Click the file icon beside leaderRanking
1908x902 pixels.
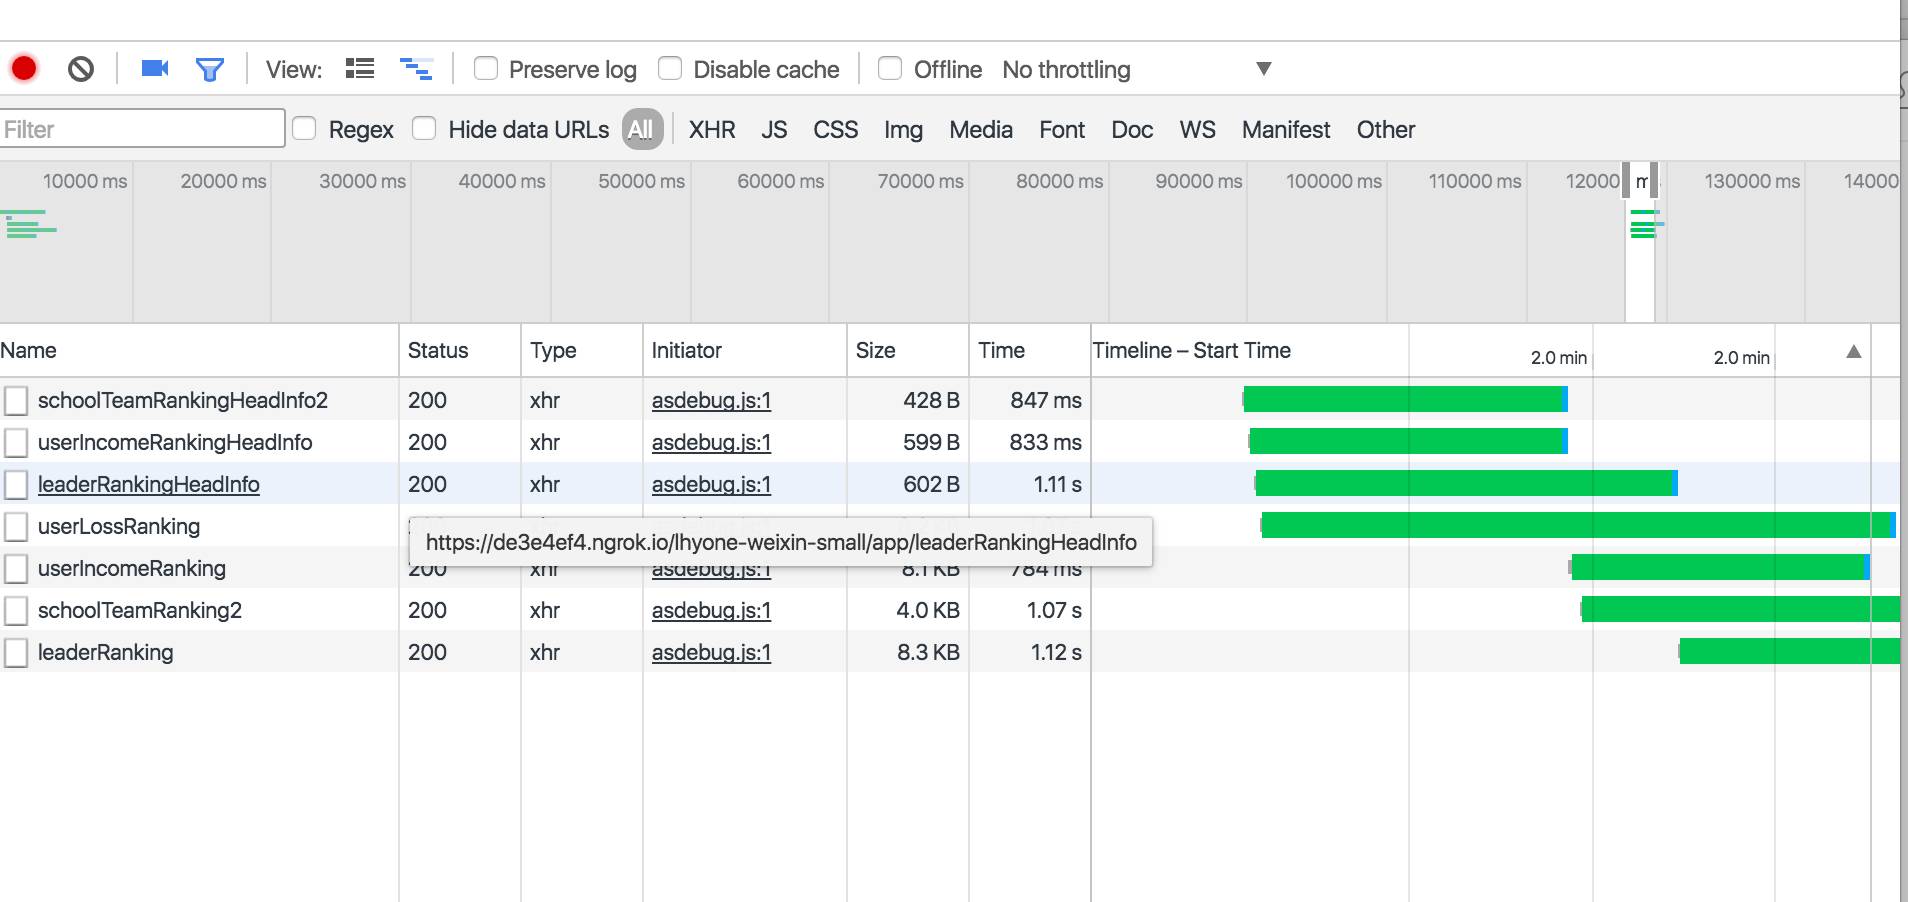[x=16, y=653]
